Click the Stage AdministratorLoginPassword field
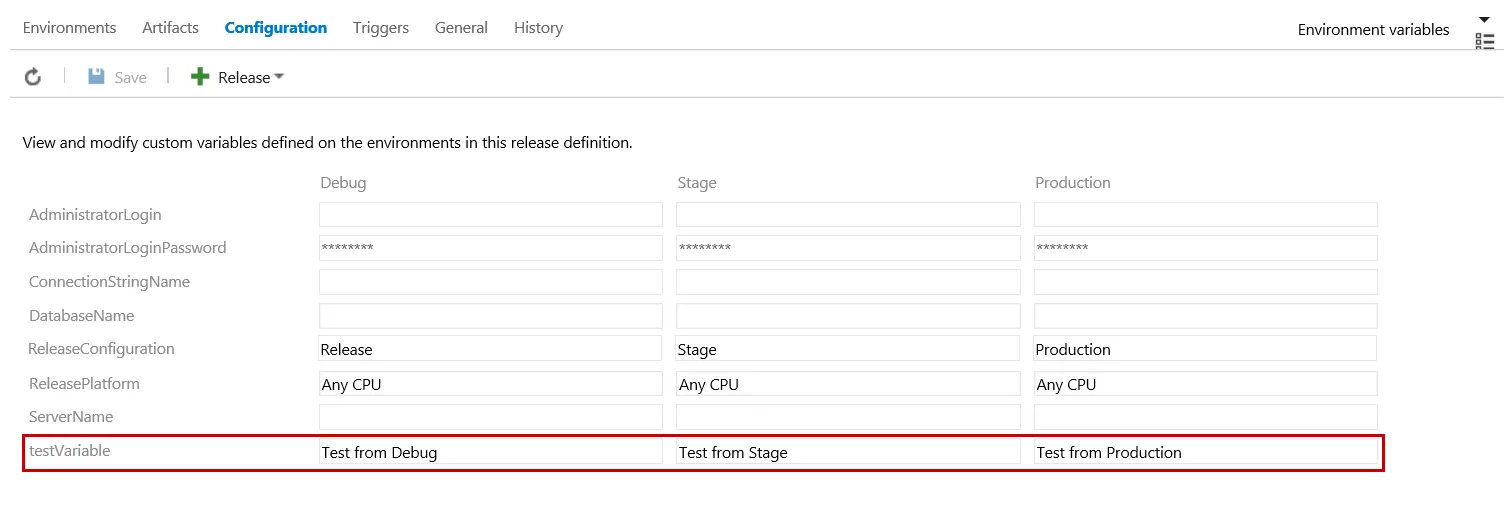Screen dimensions: 1507x506 coord(848,248)
